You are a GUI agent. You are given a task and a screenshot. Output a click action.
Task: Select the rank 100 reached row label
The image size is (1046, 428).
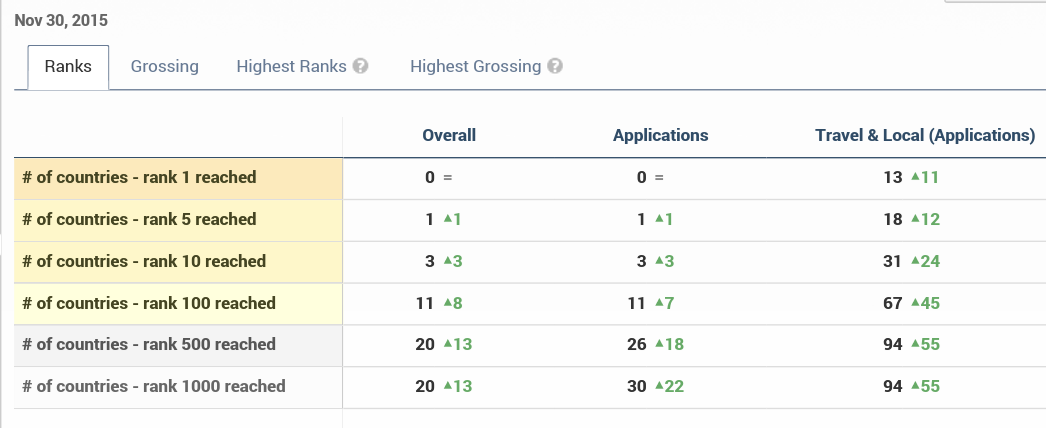tap(148, 303)
